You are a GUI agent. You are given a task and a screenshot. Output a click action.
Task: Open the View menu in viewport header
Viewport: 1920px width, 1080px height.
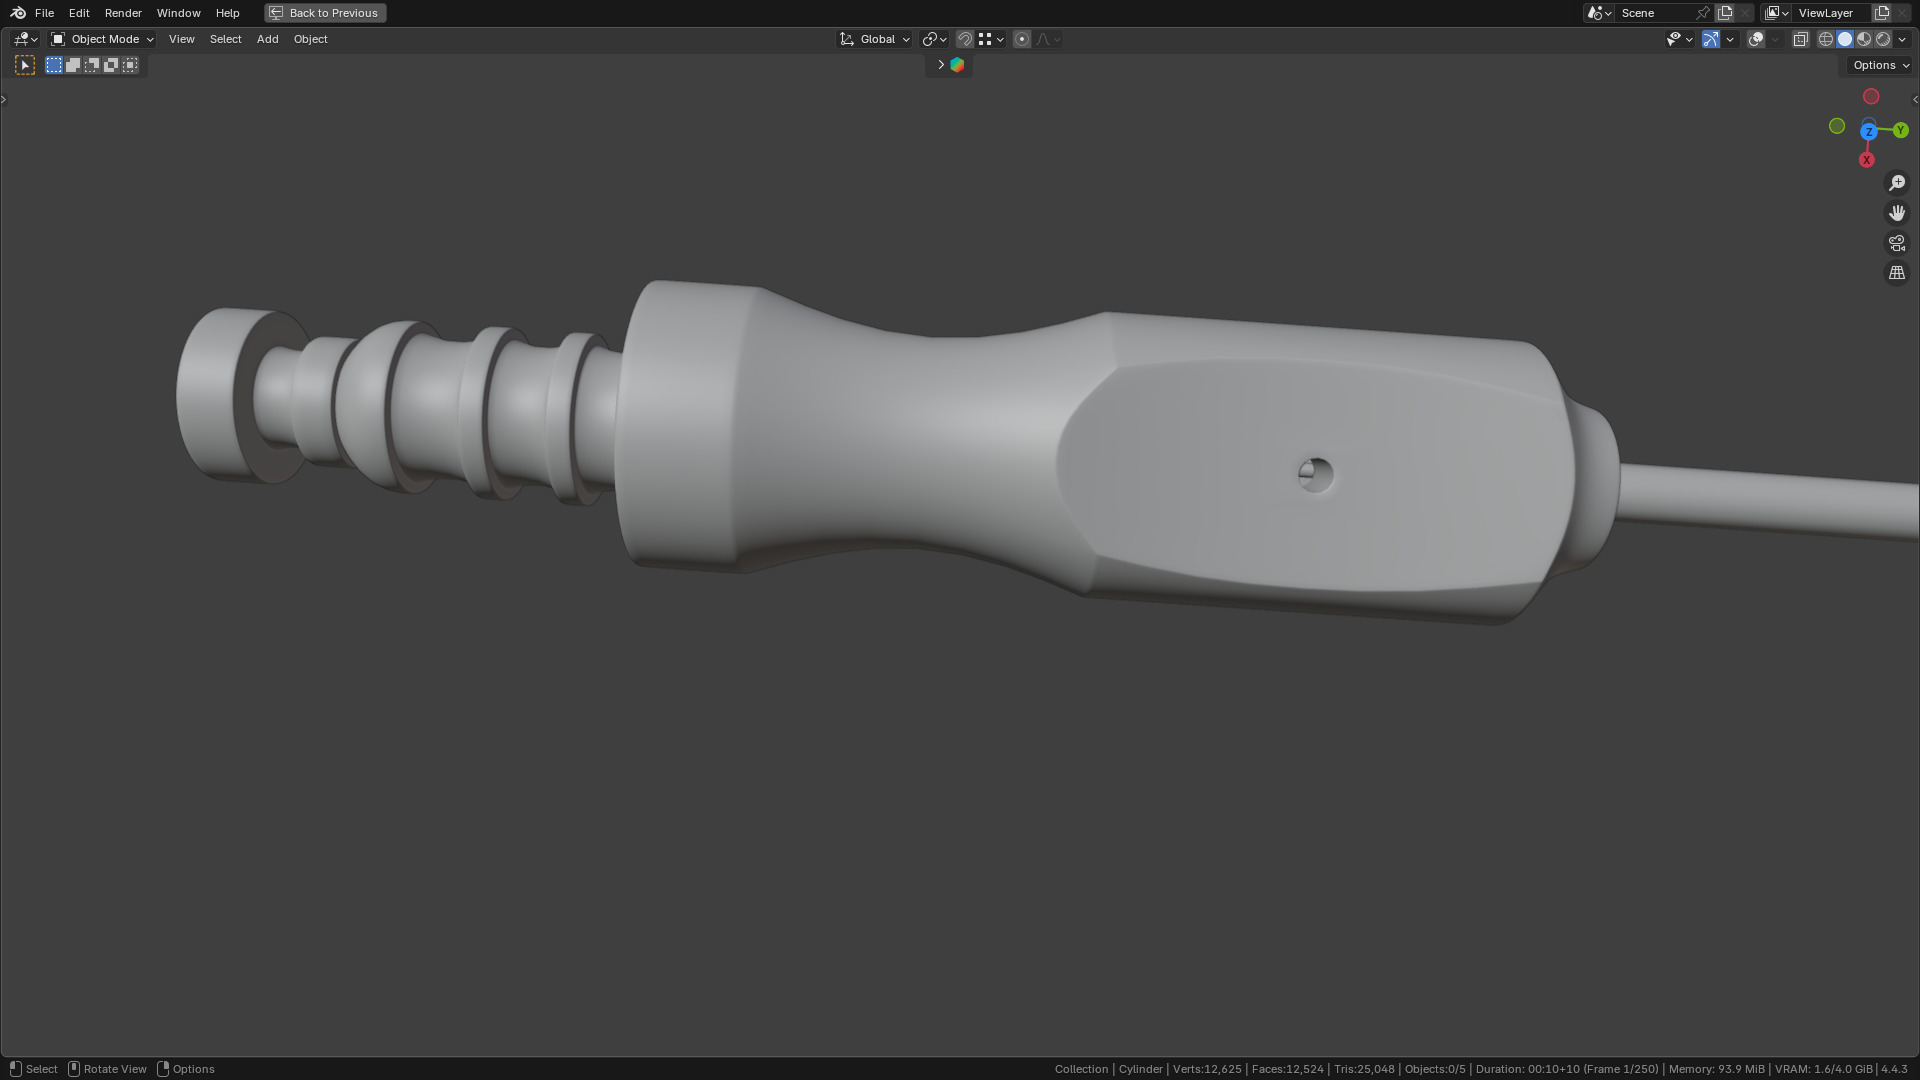(x=181, y=39)
